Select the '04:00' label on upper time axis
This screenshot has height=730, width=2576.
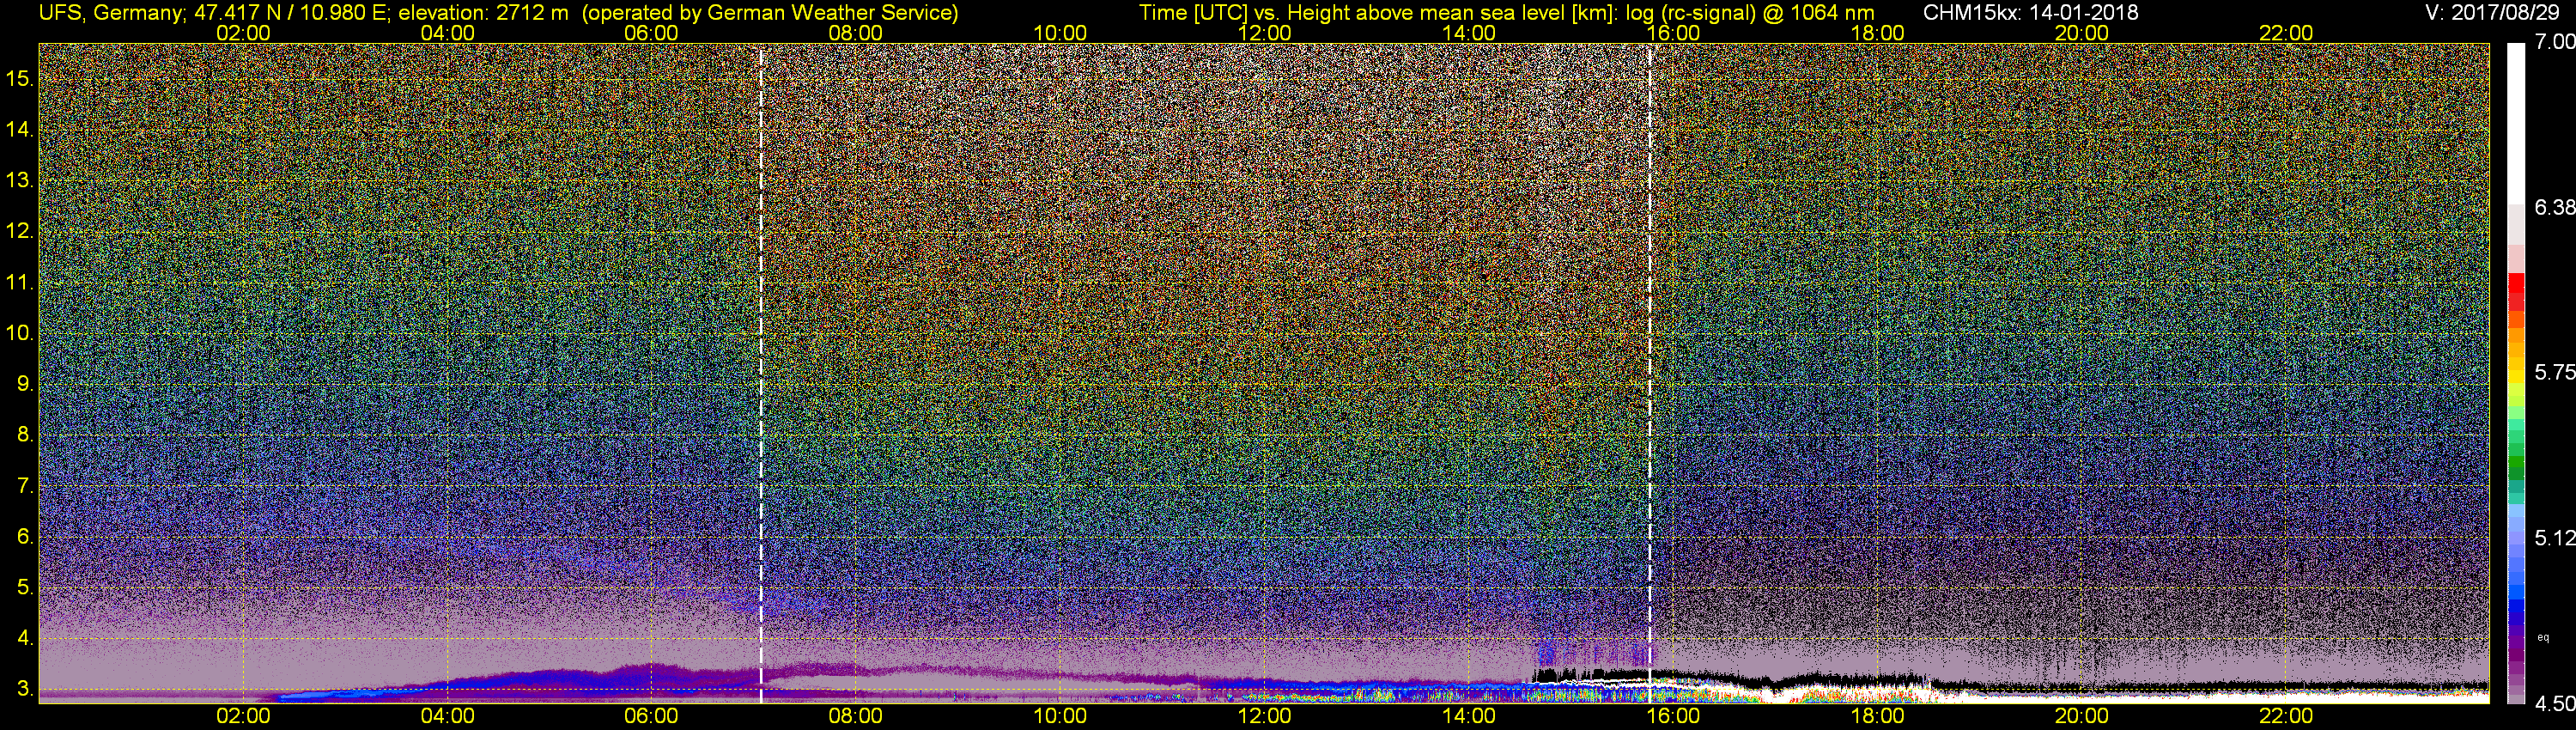447,33
